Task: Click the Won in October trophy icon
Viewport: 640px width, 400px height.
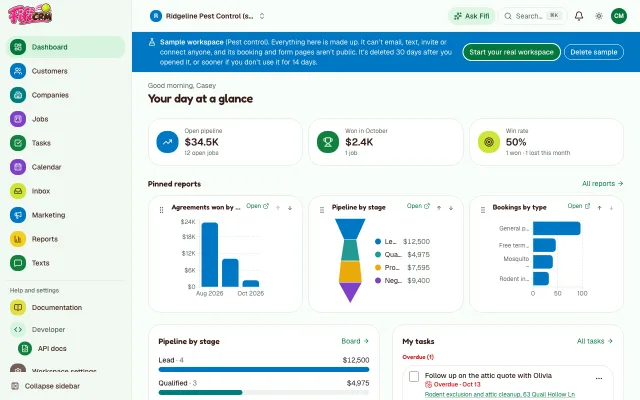Action: (328, 142)
